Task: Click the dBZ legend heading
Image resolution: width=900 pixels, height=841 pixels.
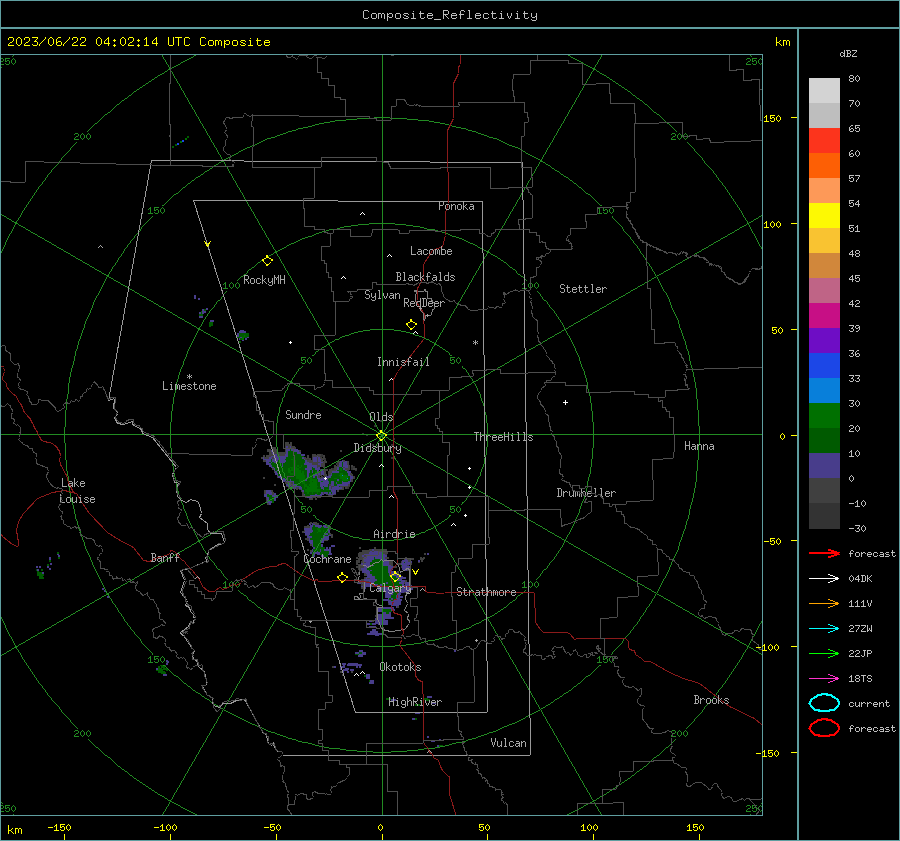Action: (848, 53)
